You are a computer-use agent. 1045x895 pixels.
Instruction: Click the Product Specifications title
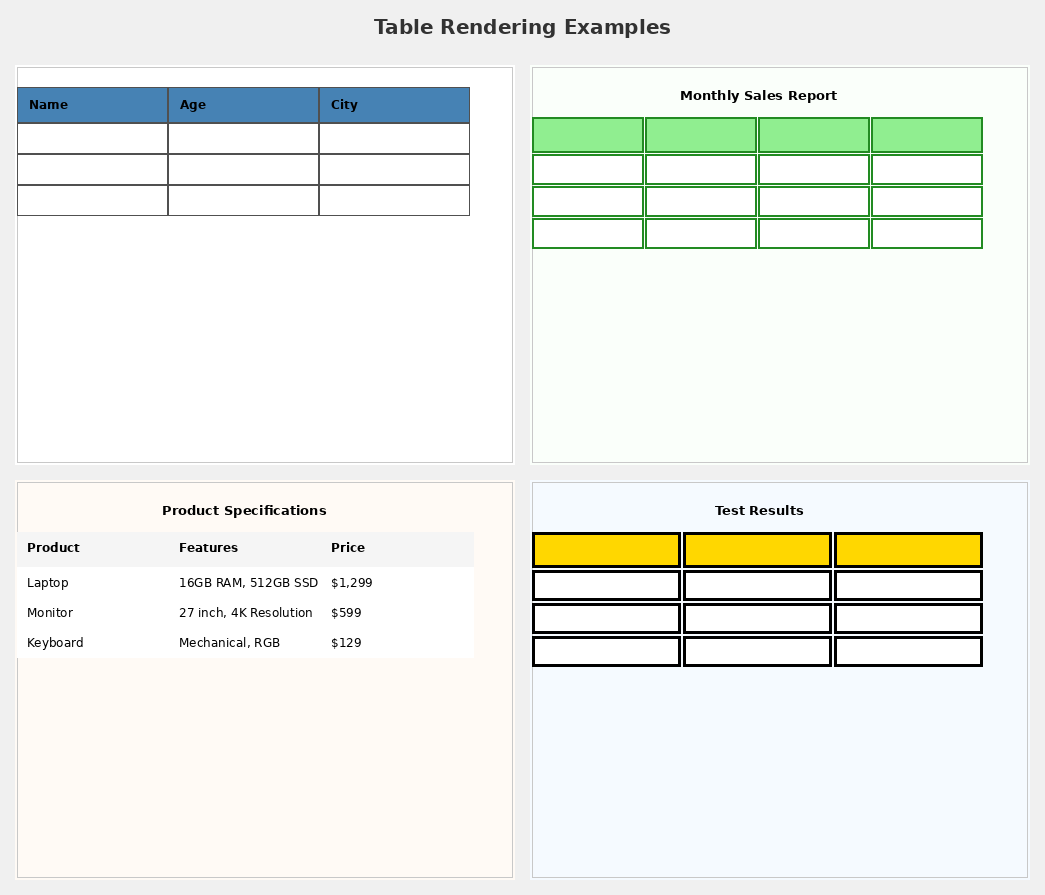tap(244, 511)
